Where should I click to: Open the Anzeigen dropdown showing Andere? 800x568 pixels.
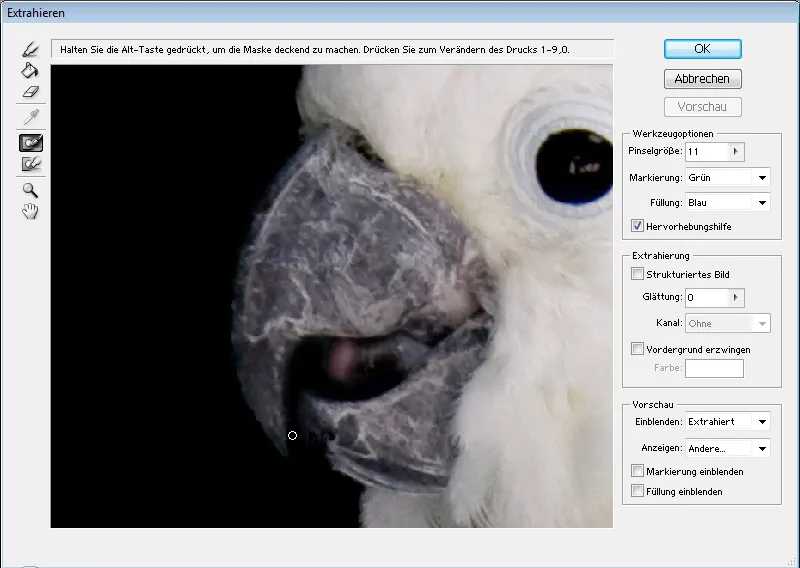pos(728,449)
